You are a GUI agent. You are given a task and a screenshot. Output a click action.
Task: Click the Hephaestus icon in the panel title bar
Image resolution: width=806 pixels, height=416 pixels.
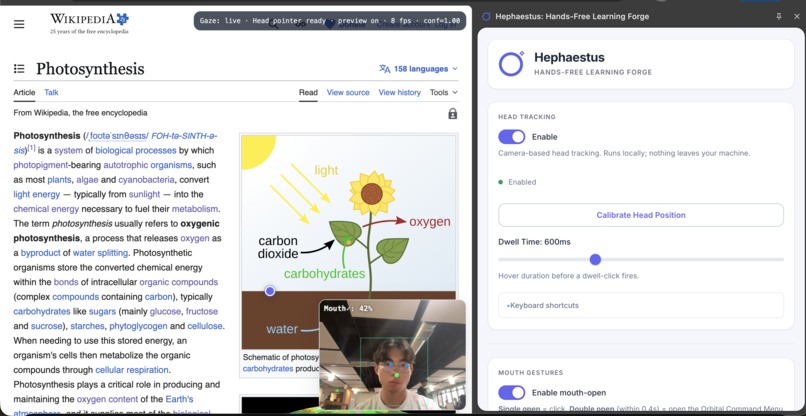tap(486, 16)
